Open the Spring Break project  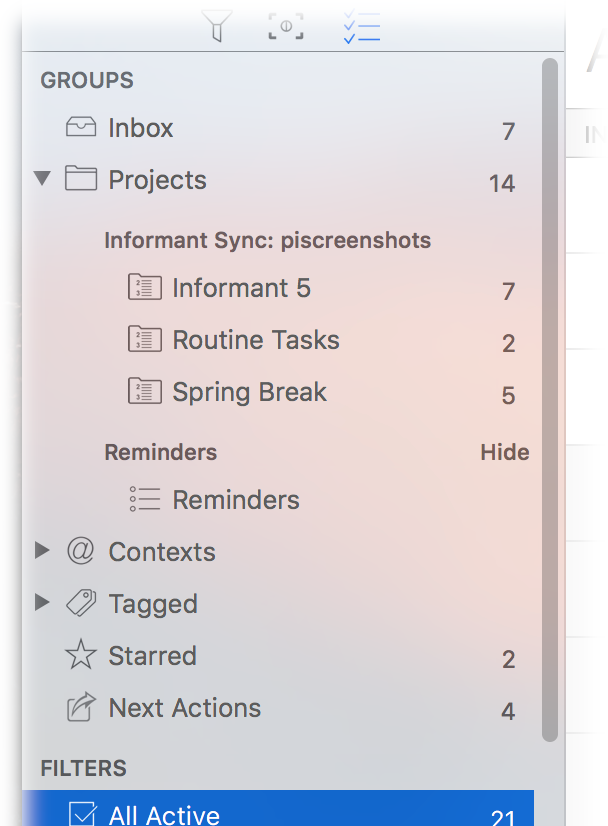[249, 392]
